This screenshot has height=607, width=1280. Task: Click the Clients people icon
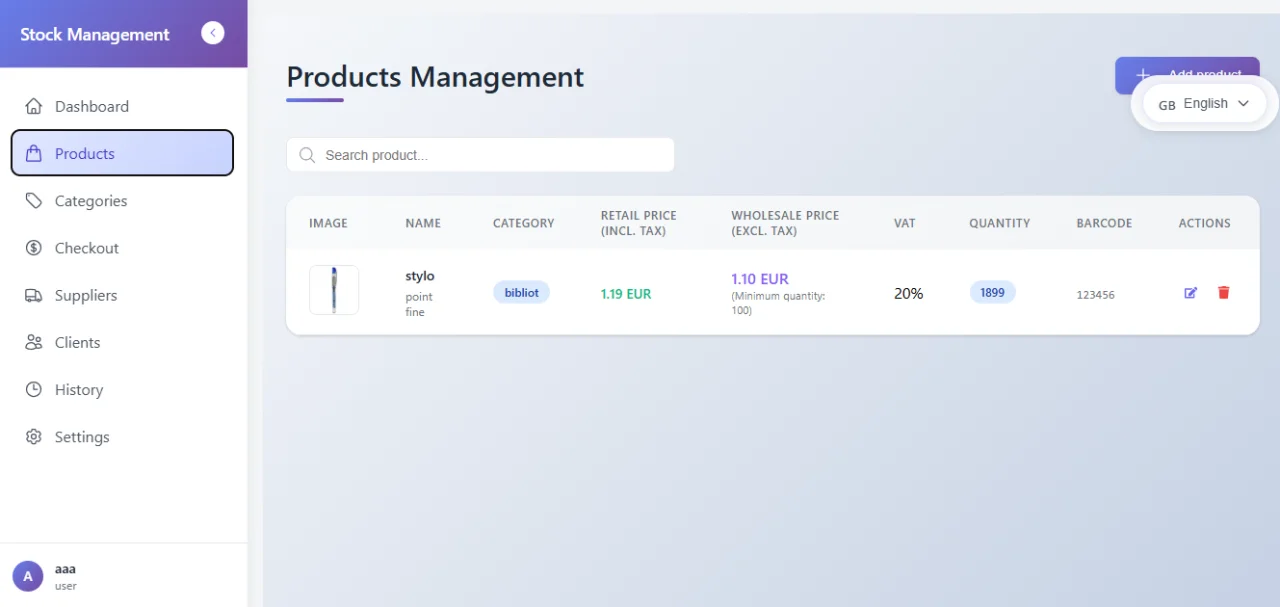[34, 342]
